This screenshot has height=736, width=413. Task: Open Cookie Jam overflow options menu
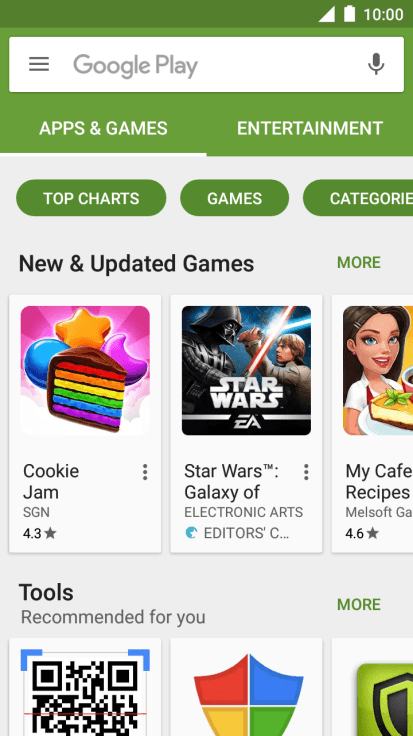[145, 472]
